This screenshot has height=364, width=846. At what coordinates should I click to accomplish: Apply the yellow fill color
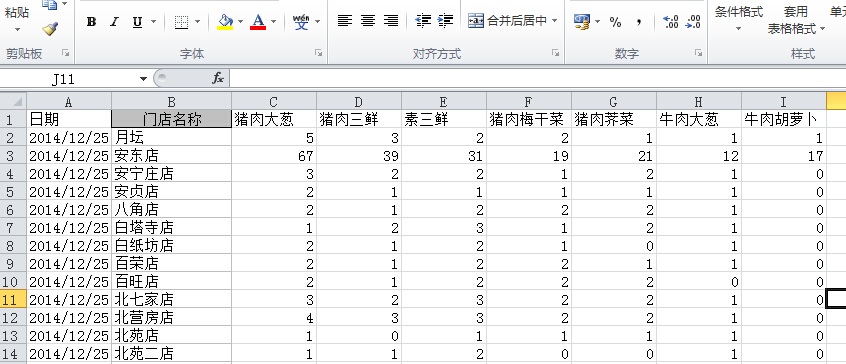pyautogui.click(x=225, y=22)
